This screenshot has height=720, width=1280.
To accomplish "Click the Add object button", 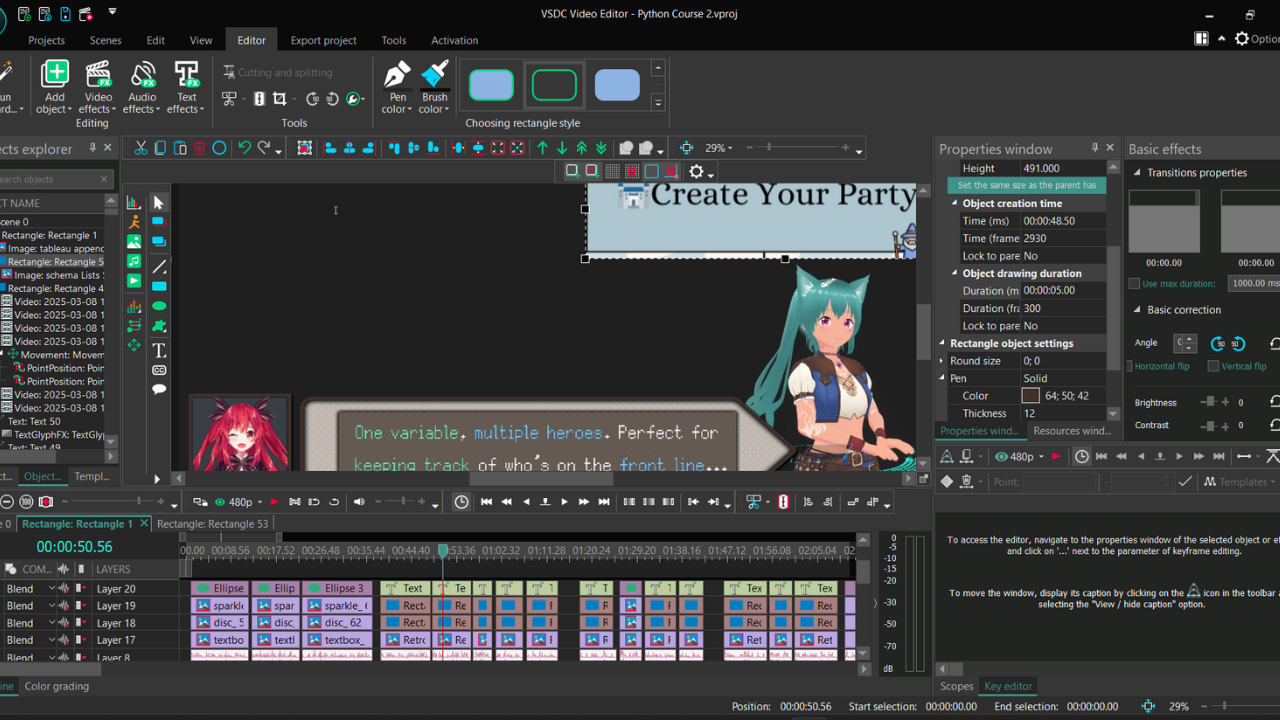I will point(55,86).
